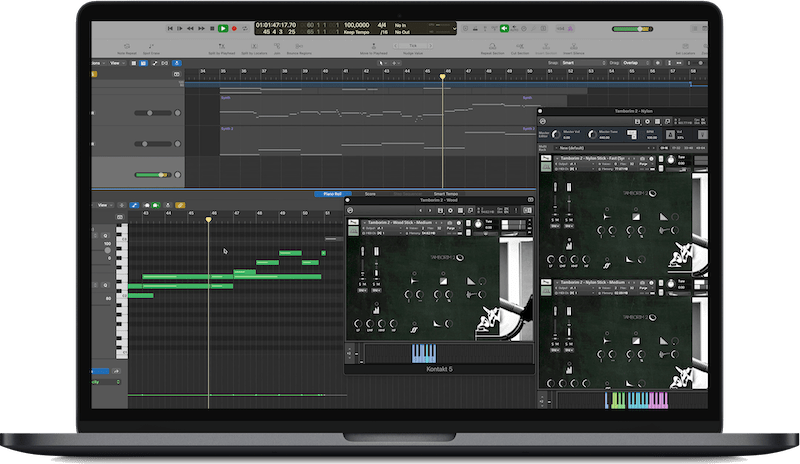Click the horizontal auto zoom icon

click(679, 63)
